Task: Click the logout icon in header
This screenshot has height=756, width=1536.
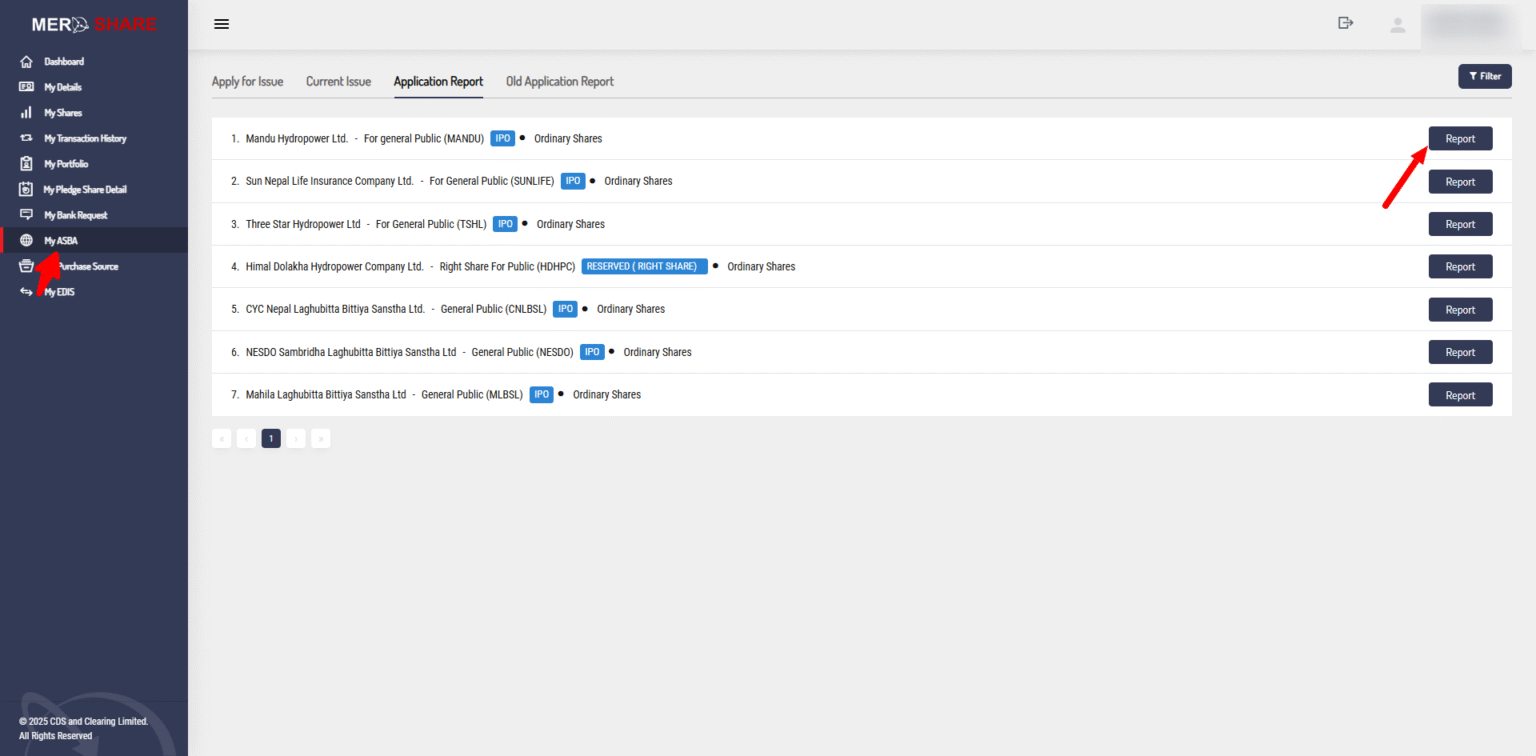Action: 1346,23
